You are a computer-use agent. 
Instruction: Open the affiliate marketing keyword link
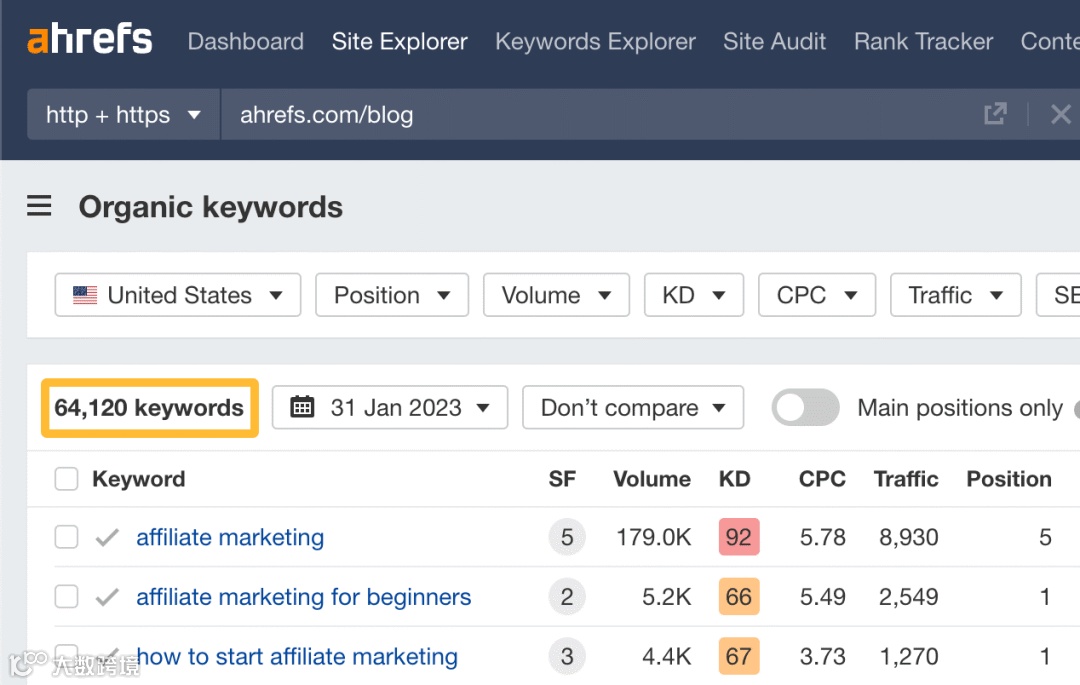[x=229, y=537]
